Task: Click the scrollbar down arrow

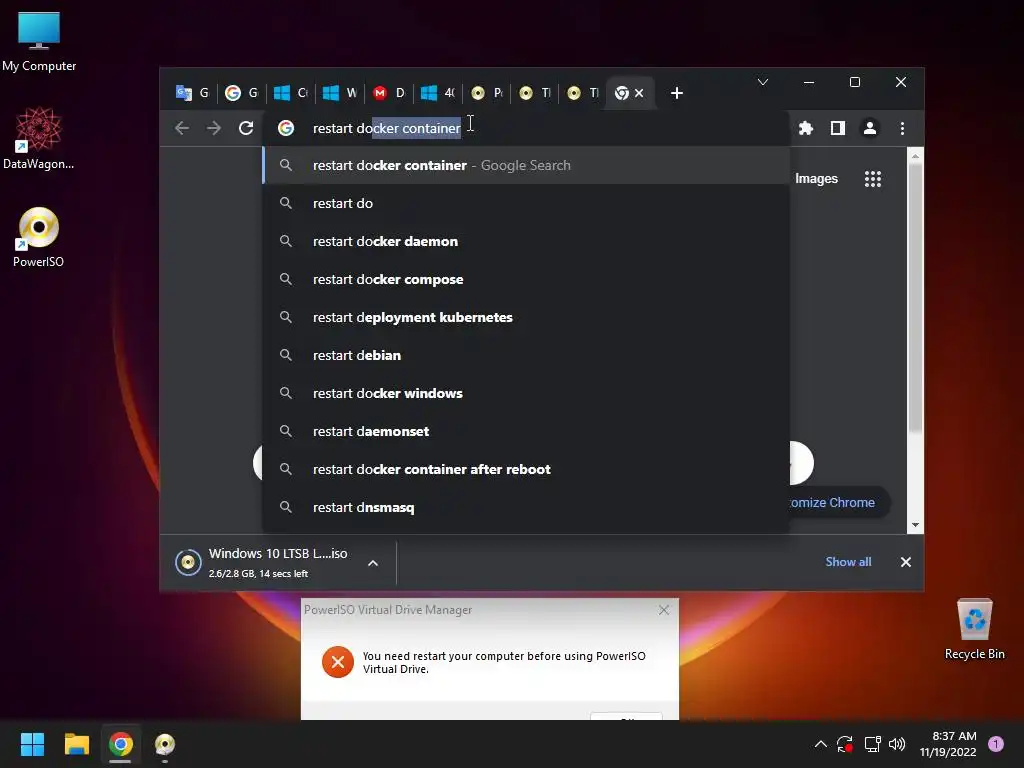Action: (915, 525)
